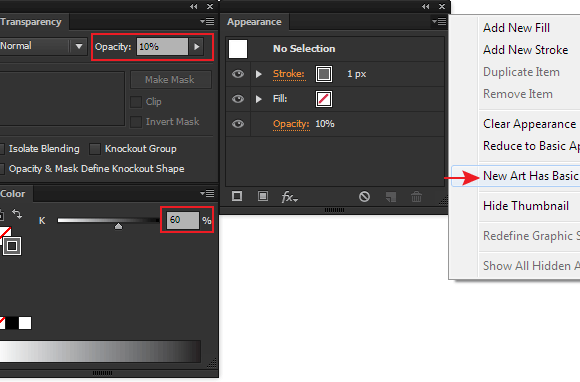Screen dimensions: 580x382
Task: Click the trash Delete Selected Item icon
Action: coord(417,196)
